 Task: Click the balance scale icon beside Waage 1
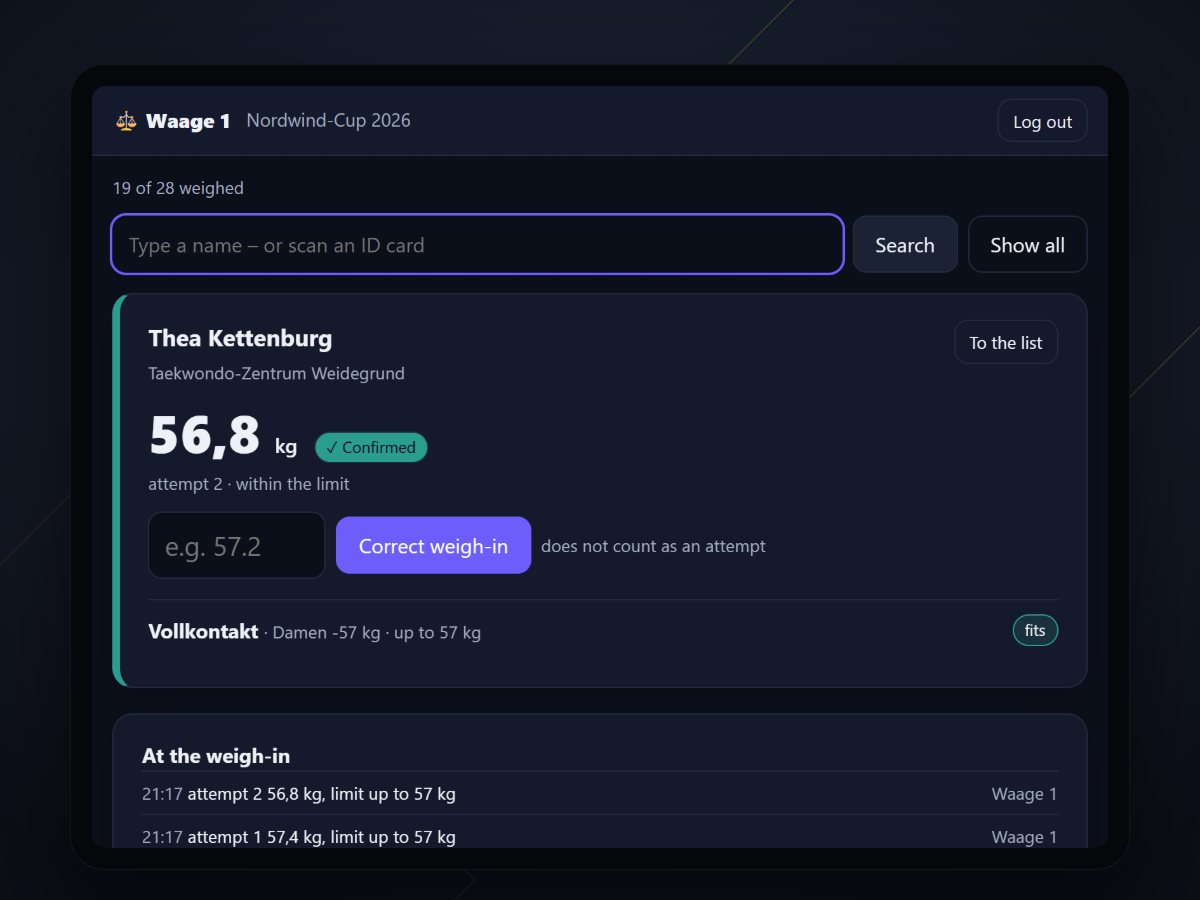125,121
